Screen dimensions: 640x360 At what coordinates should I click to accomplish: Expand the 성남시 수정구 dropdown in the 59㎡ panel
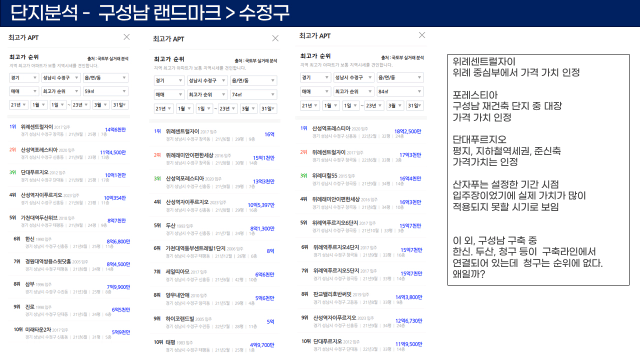(x=61, y=78)
